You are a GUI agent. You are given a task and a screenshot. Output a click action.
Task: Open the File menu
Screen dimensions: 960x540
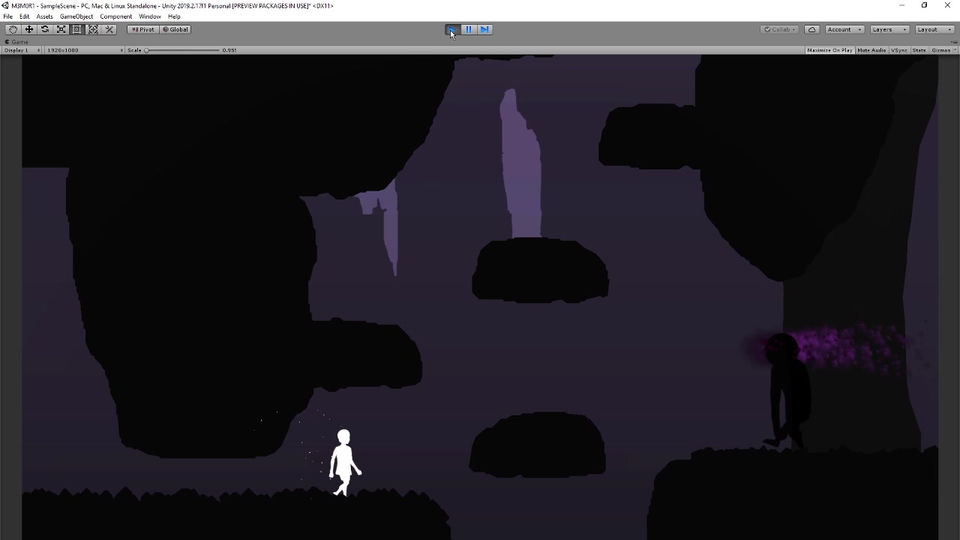(x=8, y=17)
